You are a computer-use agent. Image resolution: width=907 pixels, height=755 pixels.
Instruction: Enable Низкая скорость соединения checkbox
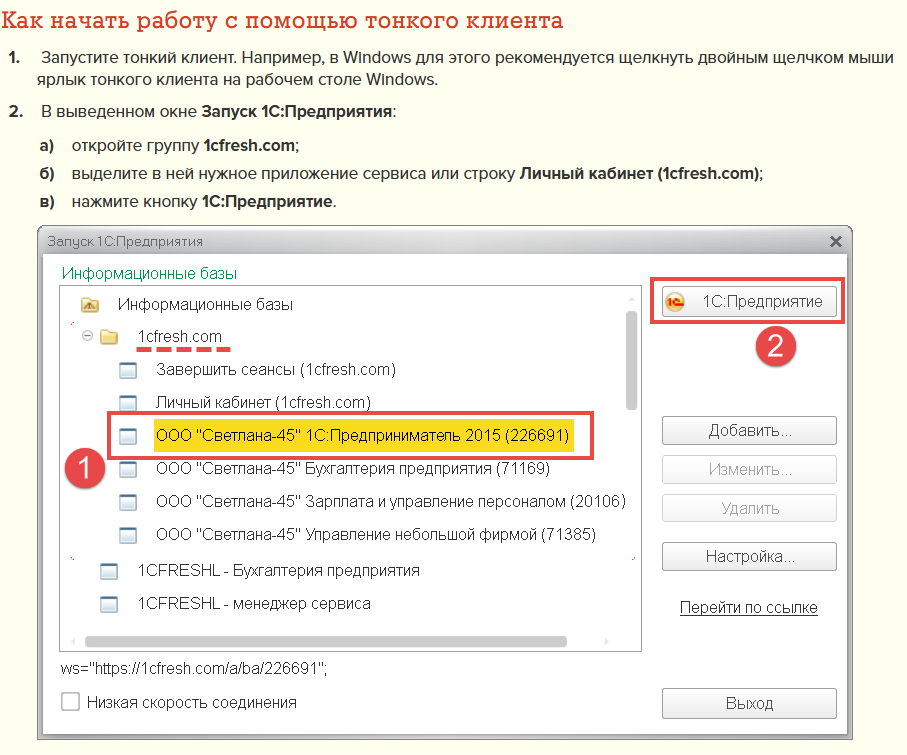(71, 702)
